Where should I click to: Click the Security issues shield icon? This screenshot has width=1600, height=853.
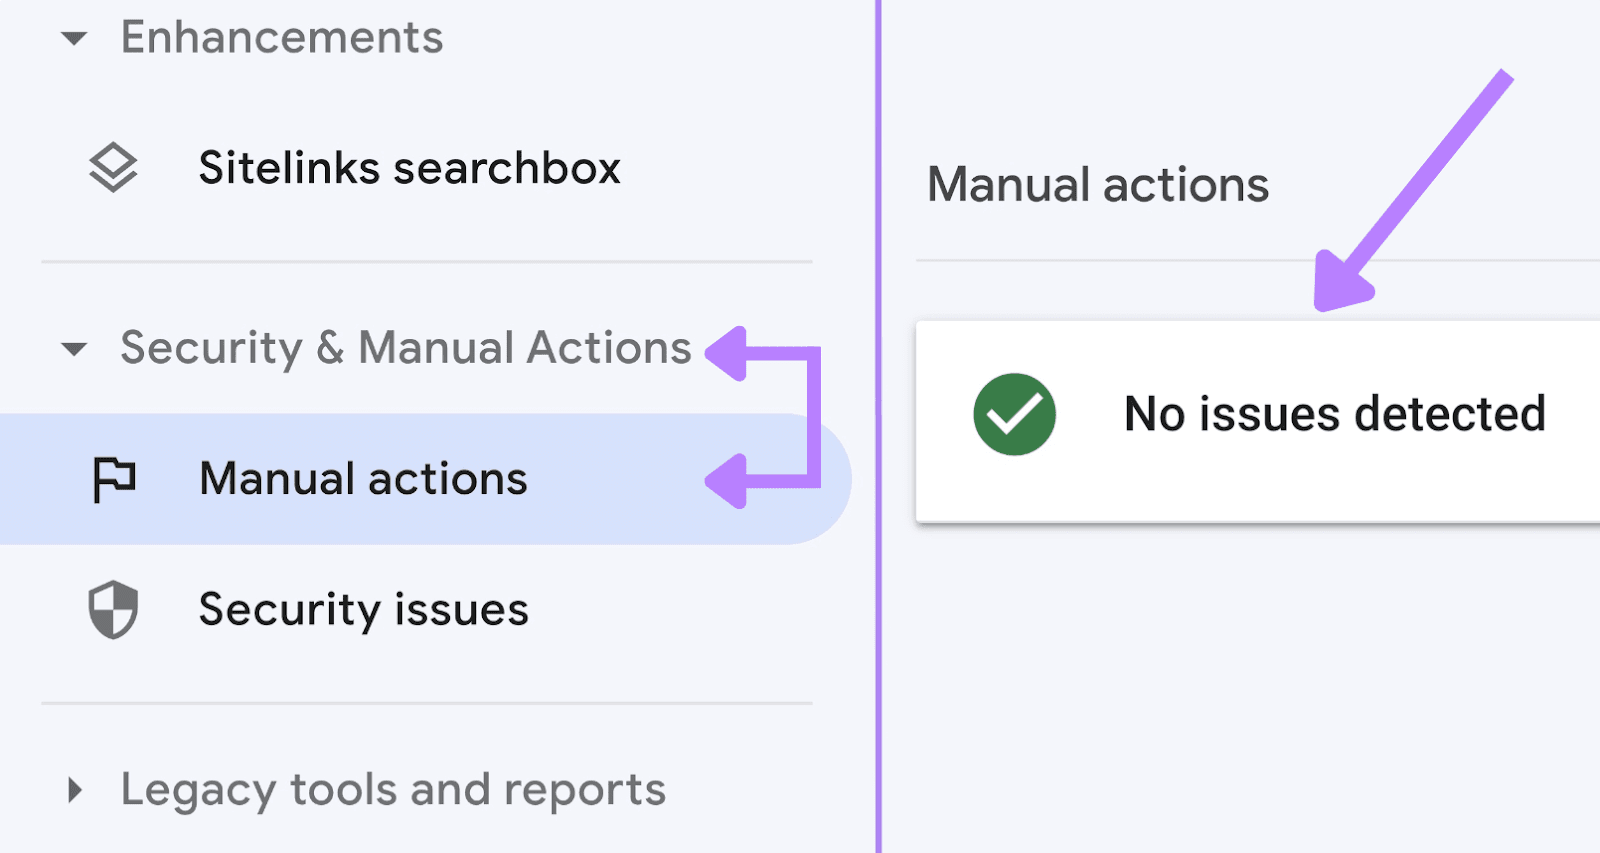pyautogui.click(x=113, y=609)
